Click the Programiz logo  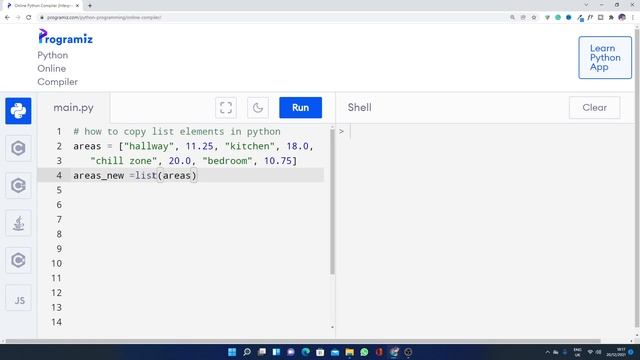point(65,37)
